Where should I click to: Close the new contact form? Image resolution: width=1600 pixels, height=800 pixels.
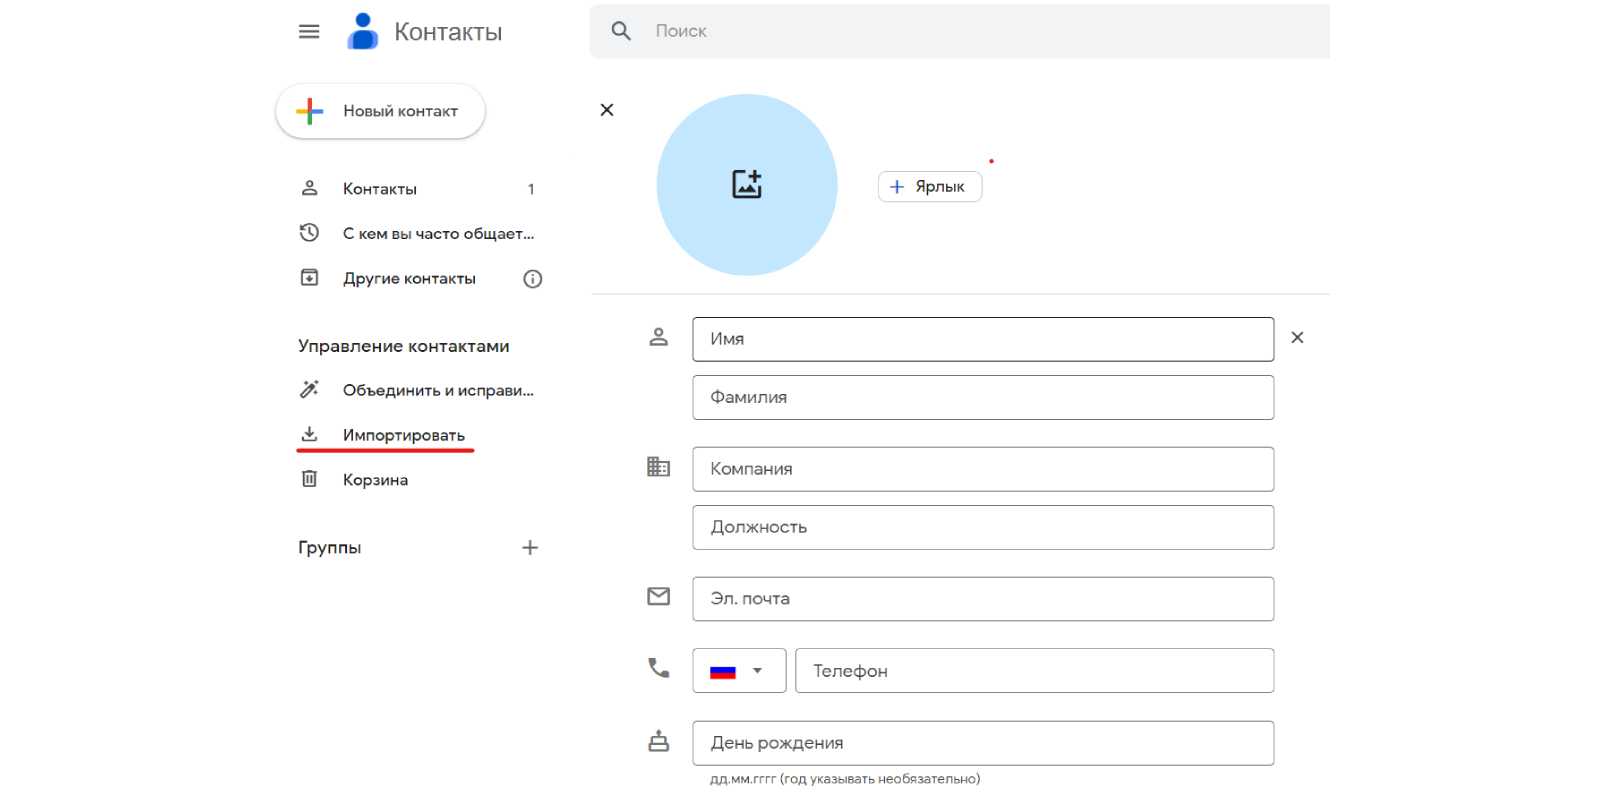[607, 110]
